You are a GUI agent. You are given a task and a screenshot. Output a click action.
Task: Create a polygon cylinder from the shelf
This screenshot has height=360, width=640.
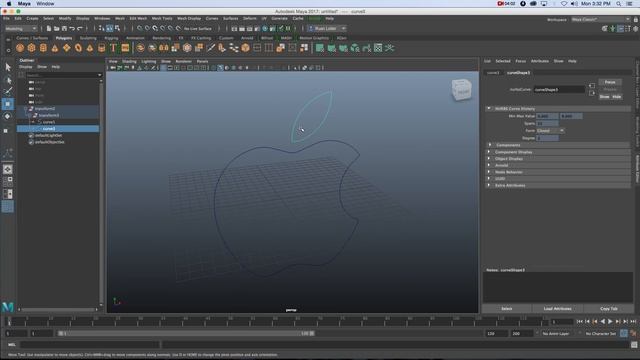click(x=43, y=48)
